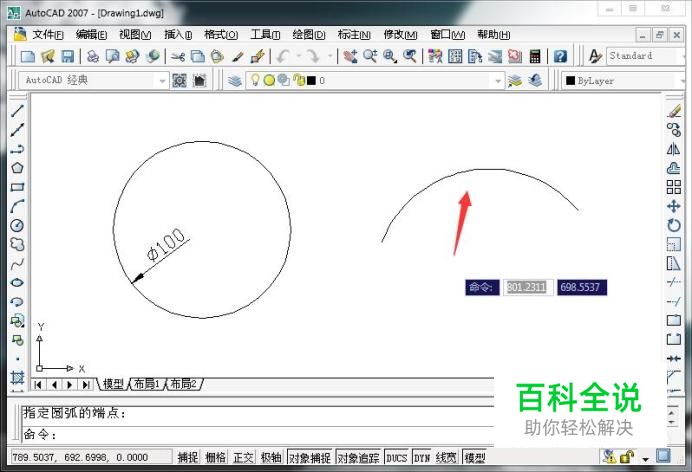Open the Layer Properties Manager icon
The image size is (692, 472).
(x=235, y=80)
